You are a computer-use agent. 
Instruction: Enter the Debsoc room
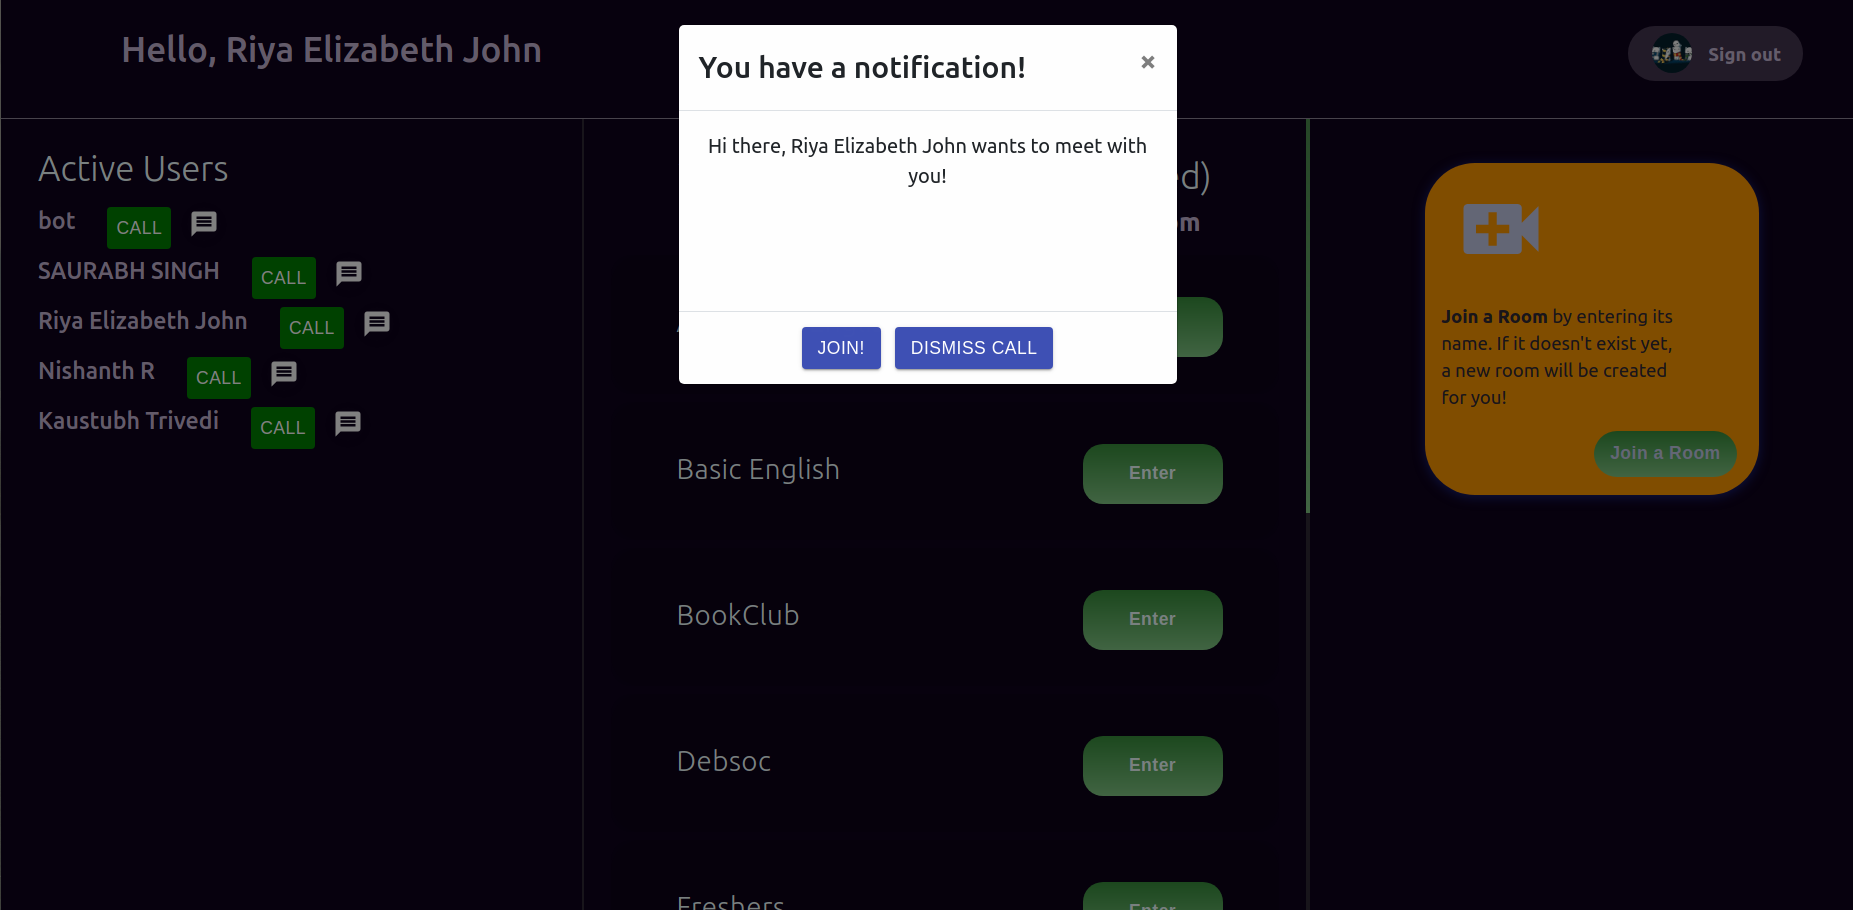(x=1153, y=766)
